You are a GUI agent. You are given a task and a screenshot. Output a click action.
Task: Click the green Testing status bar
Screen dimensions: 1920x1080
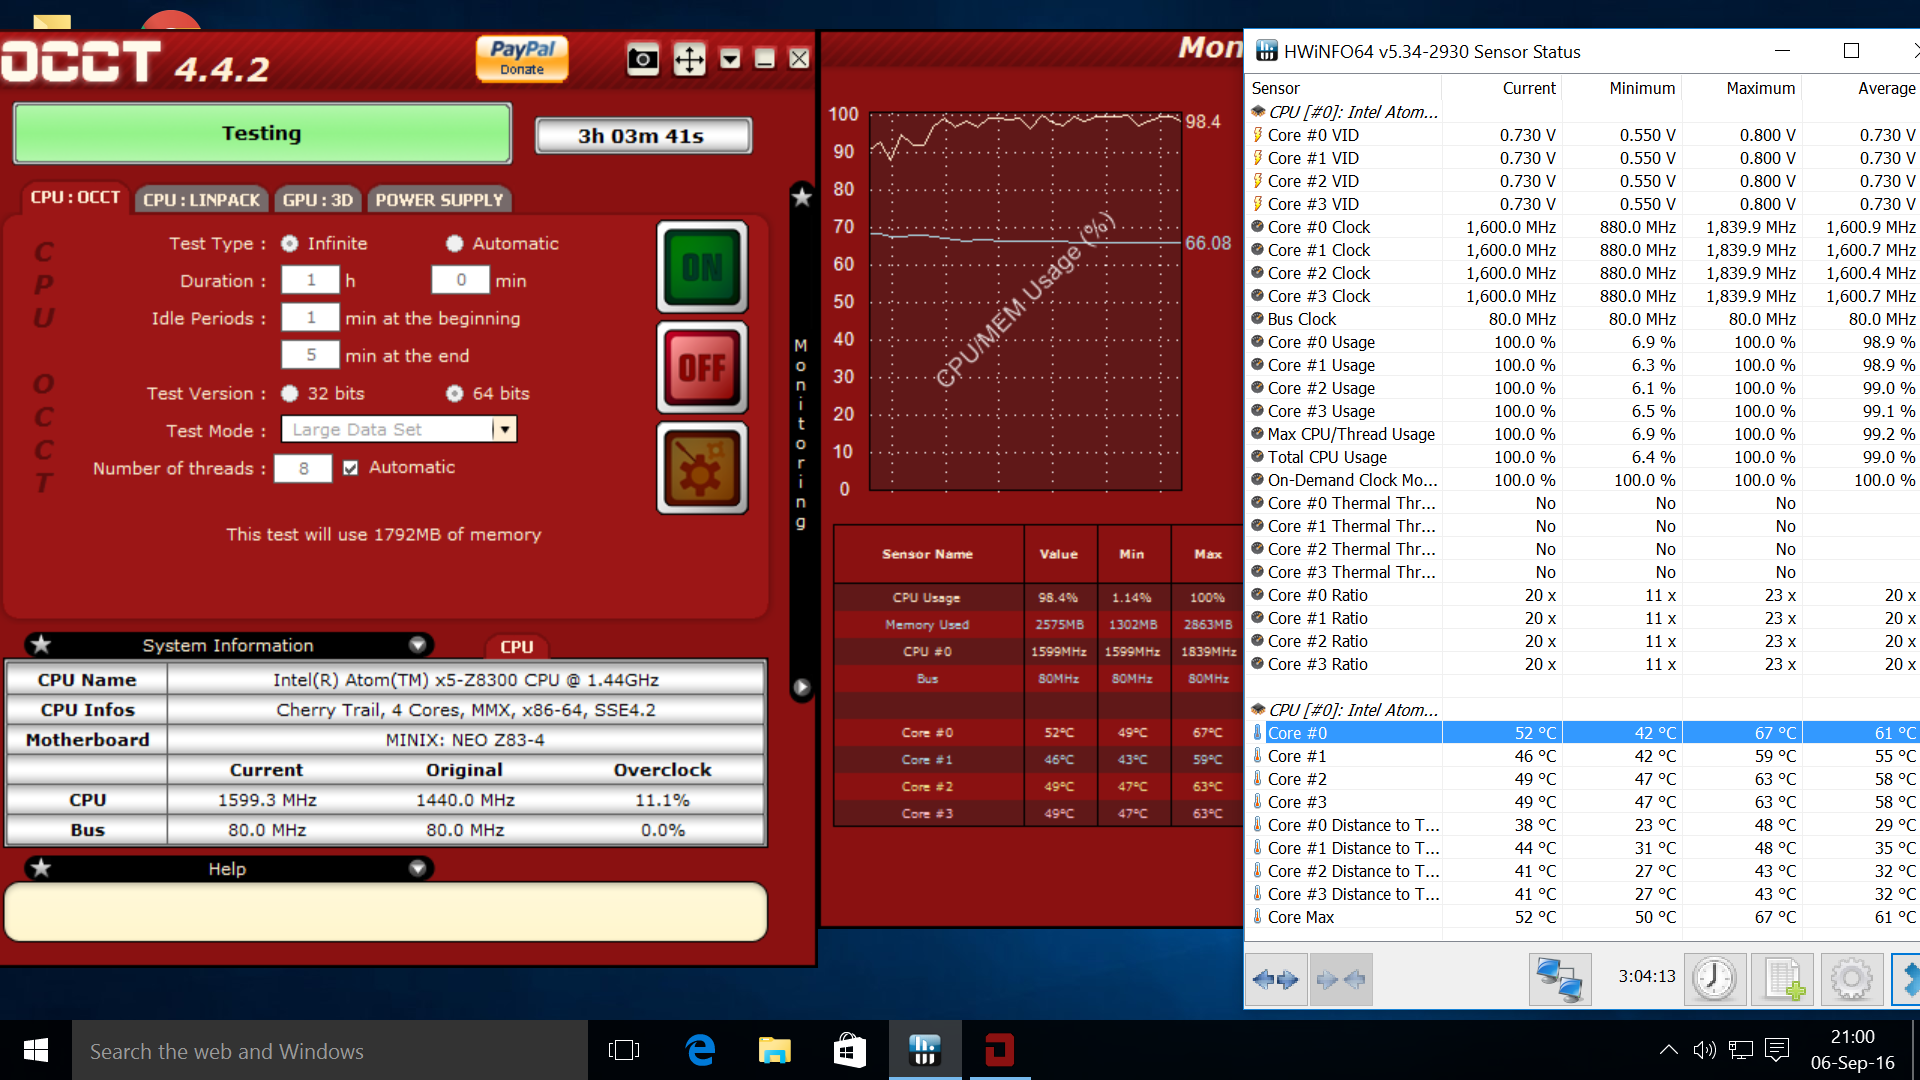pos(262,133)
